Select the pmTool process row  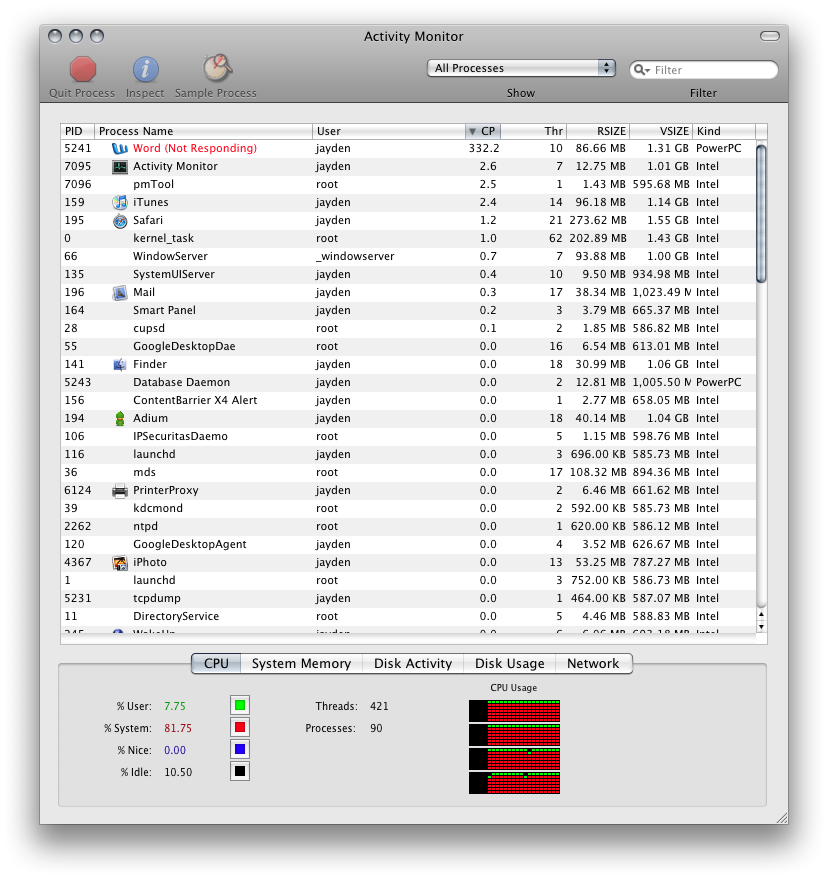(x=408, y=184)
